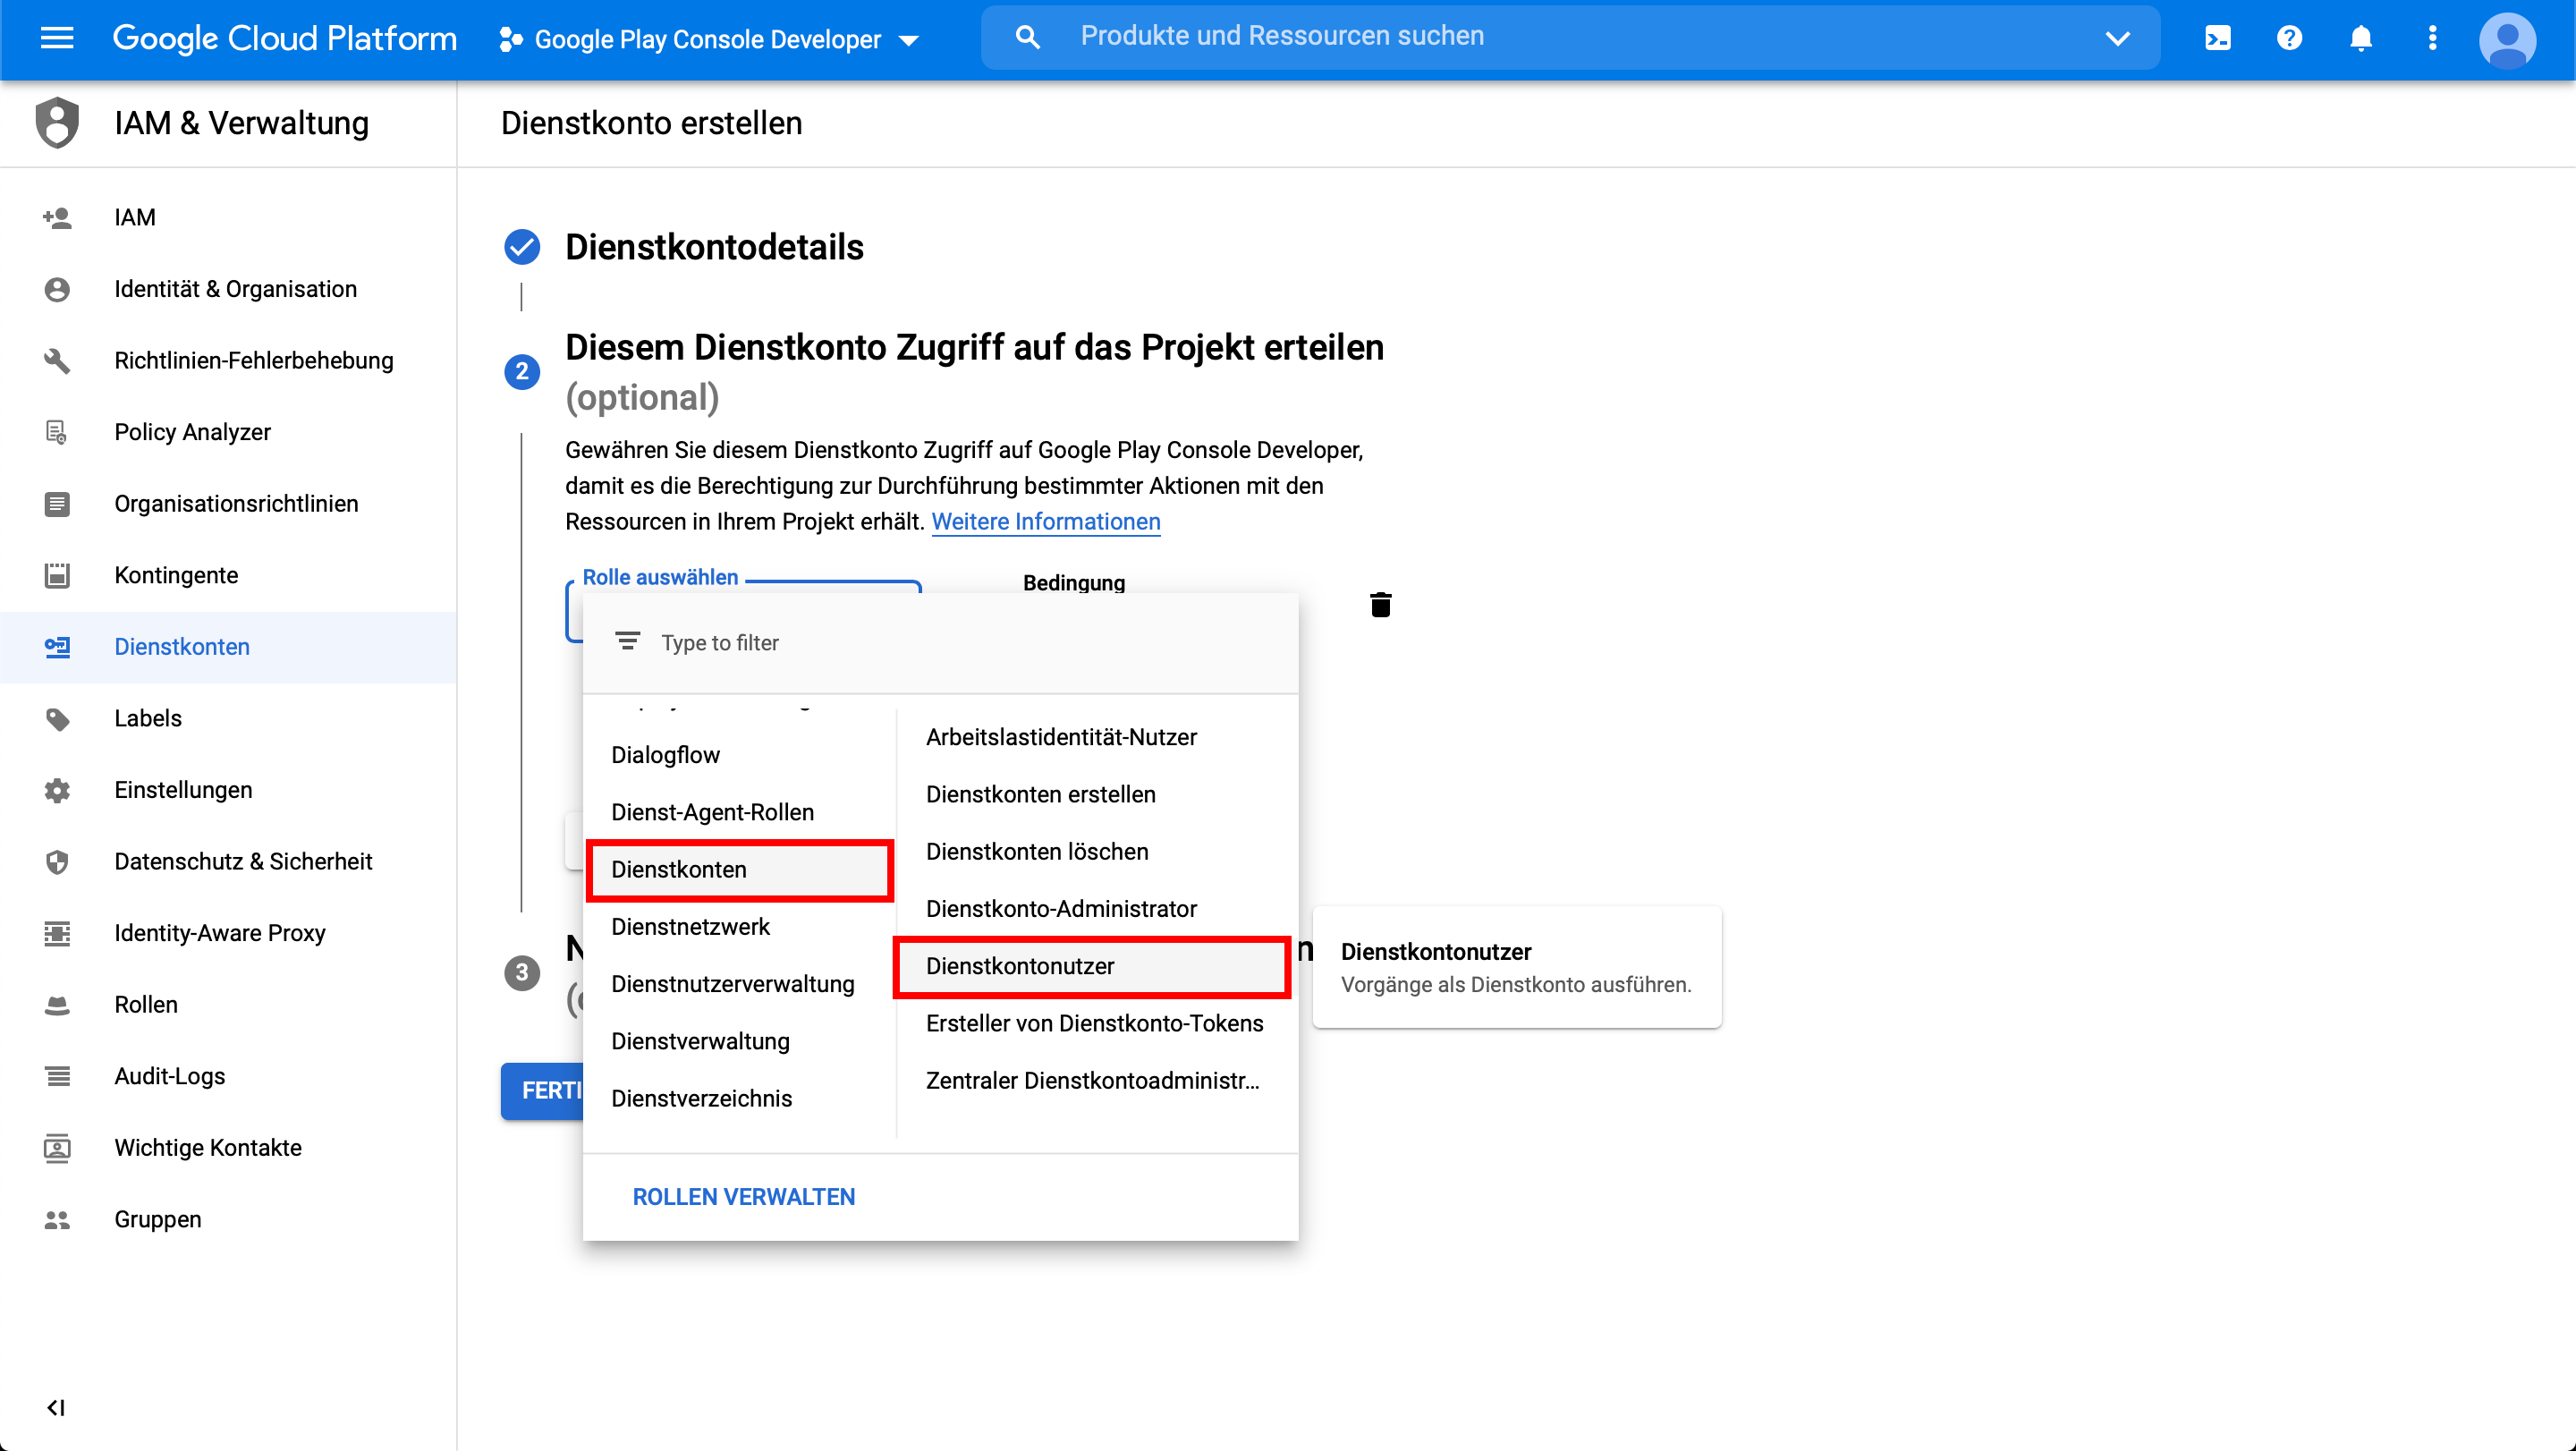Viewport: 2576px width, 1451px height.
Task: Open Identity-Aware Proxy sidebar item
Action: 228,933
